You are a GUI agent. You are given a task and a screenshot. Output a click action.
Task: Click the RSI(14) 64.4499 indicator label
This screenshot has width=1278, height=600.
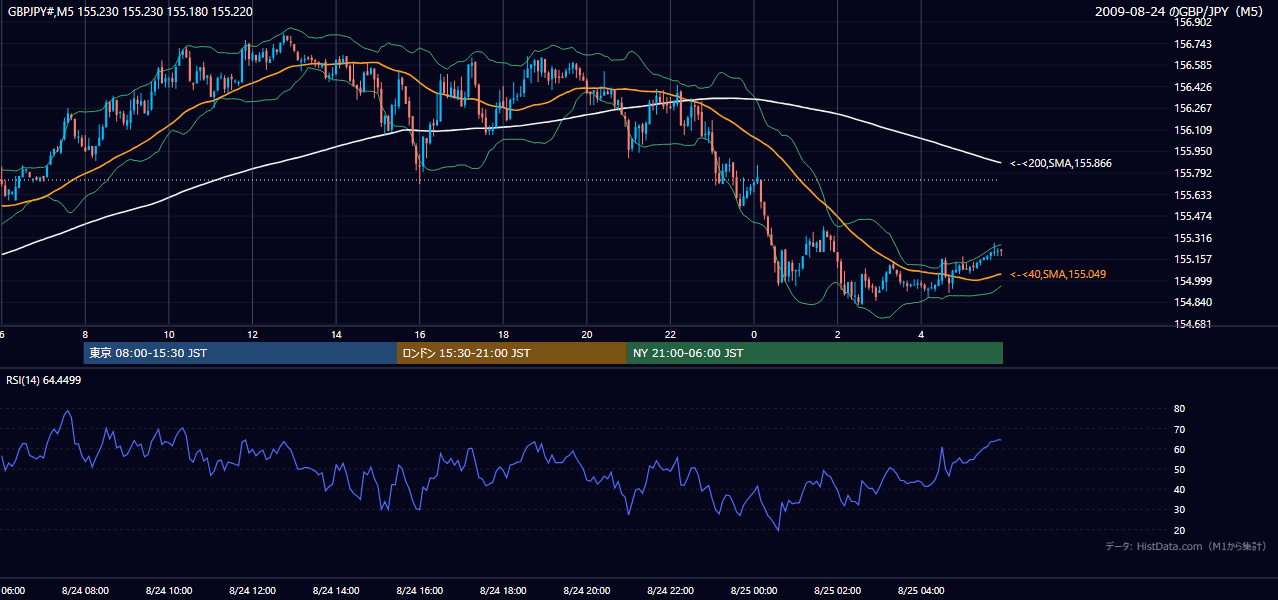[x=44, y=380]
